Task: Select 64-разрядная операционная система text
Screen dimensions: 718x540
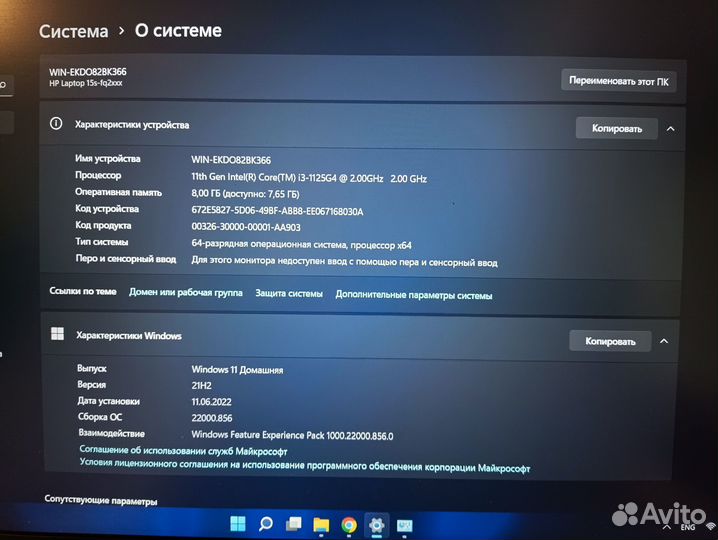Action: (301, 244)
